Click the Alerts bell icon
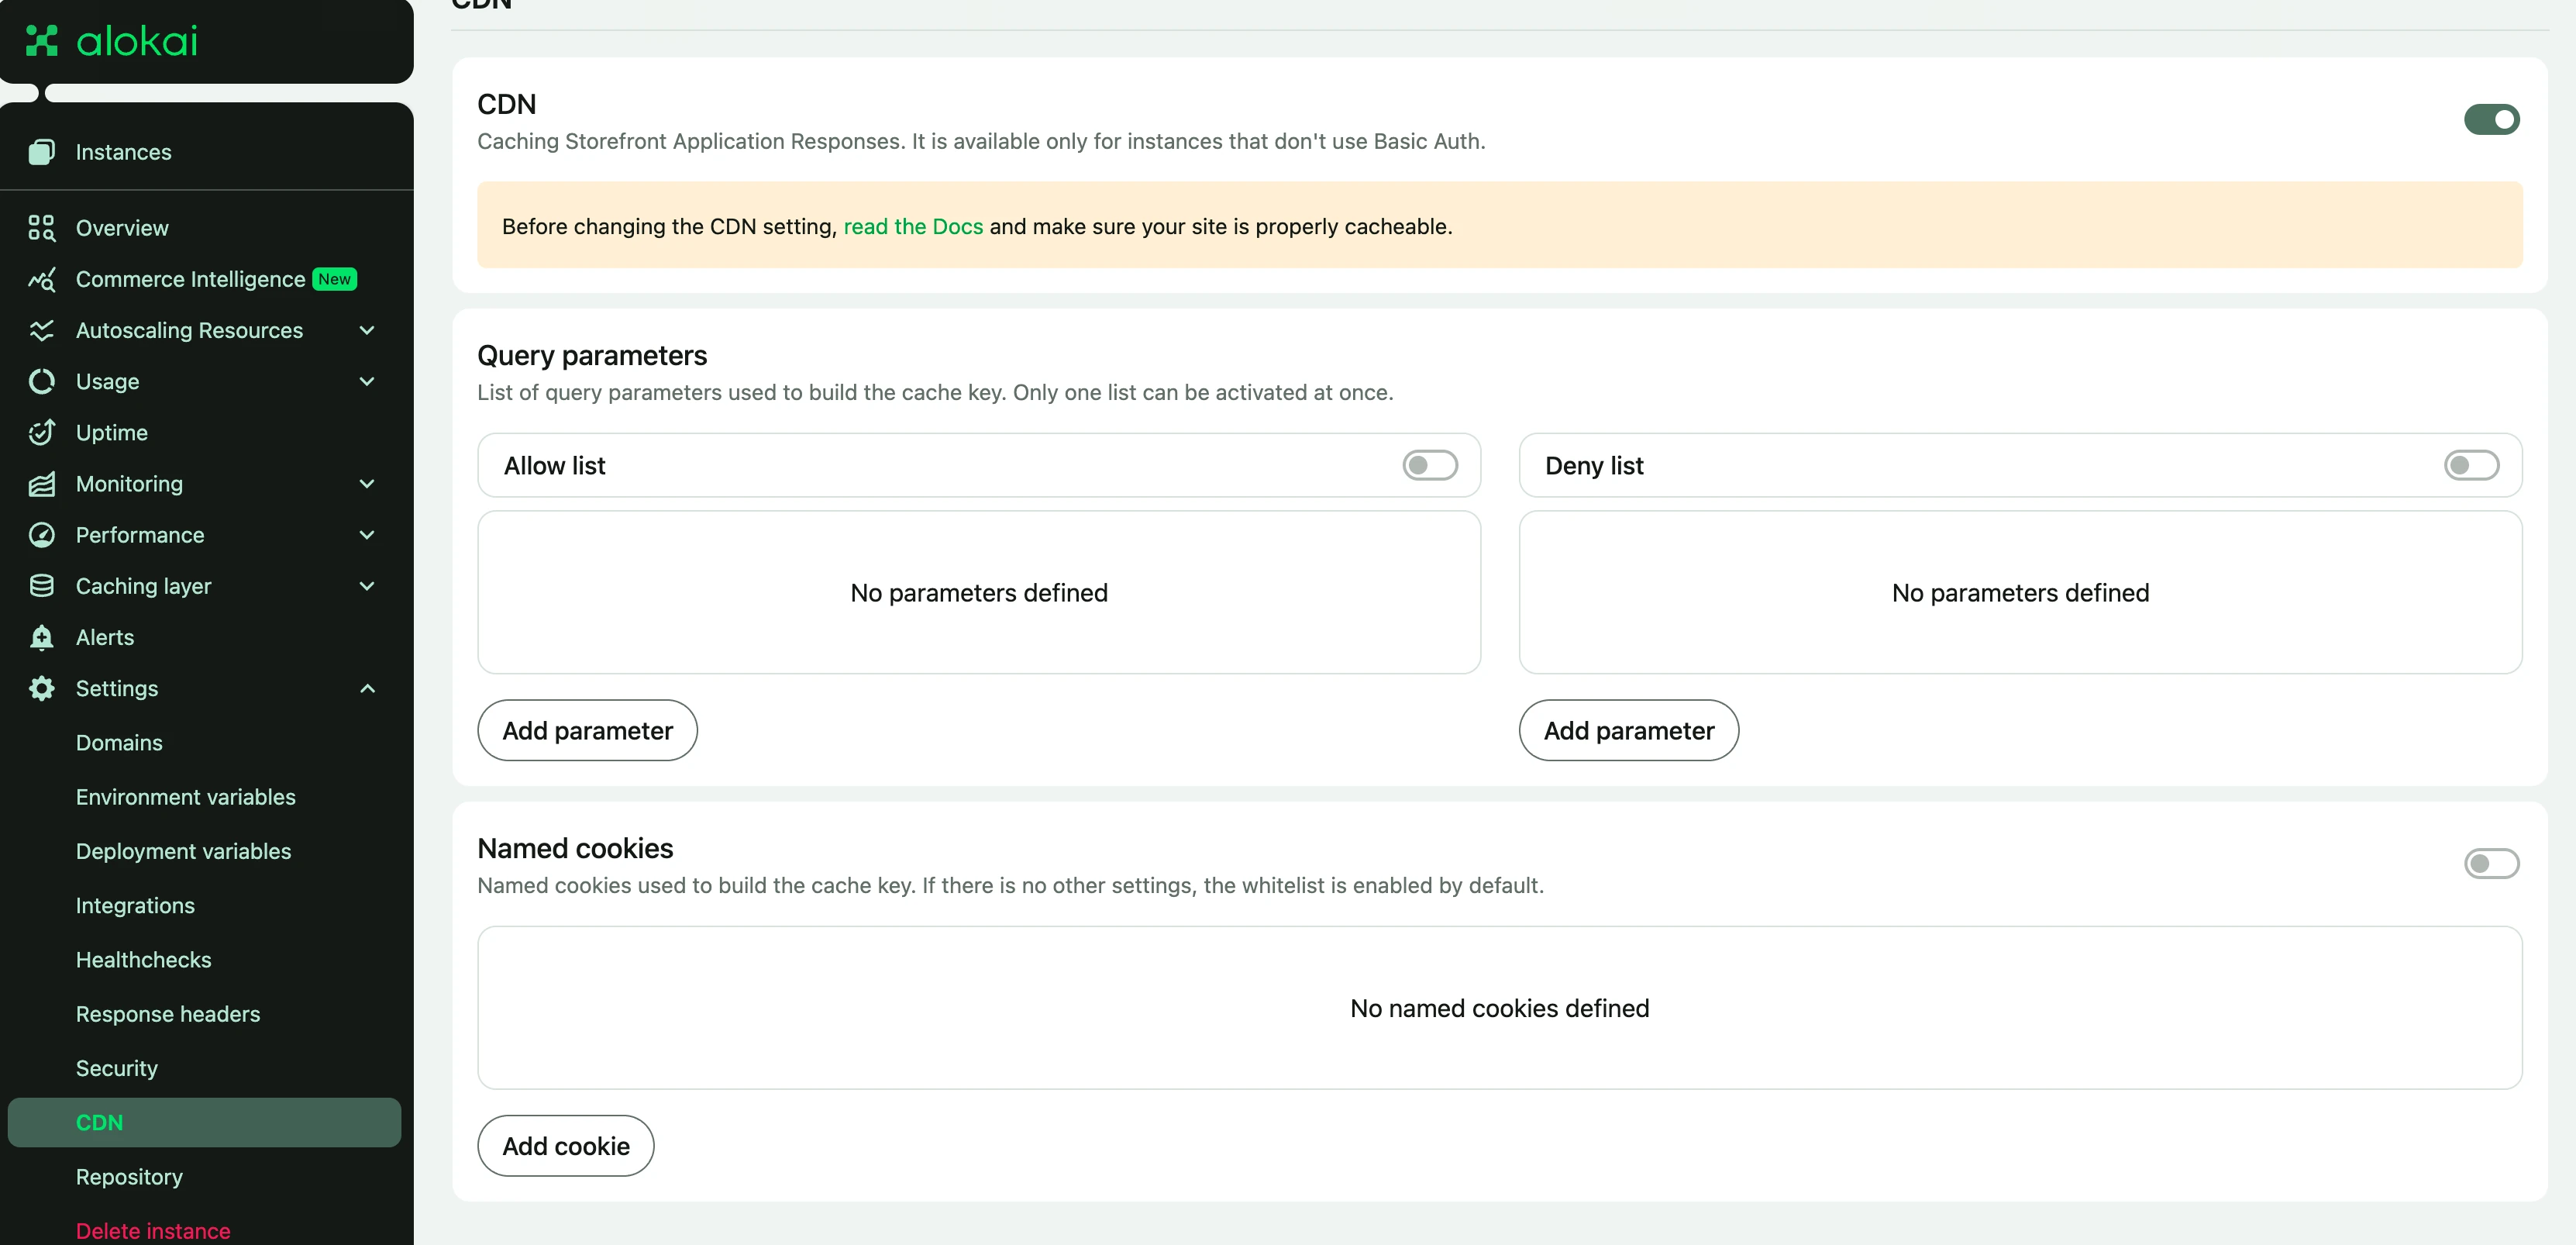Image resolution: width=2576 pixels, height=1245 pixels. pos(41,637)
